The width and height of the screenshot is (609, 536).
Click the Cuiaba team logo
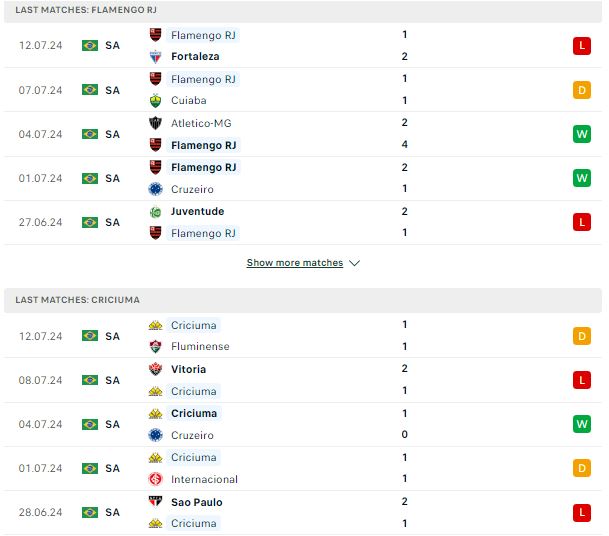click(x=155, y=101)
